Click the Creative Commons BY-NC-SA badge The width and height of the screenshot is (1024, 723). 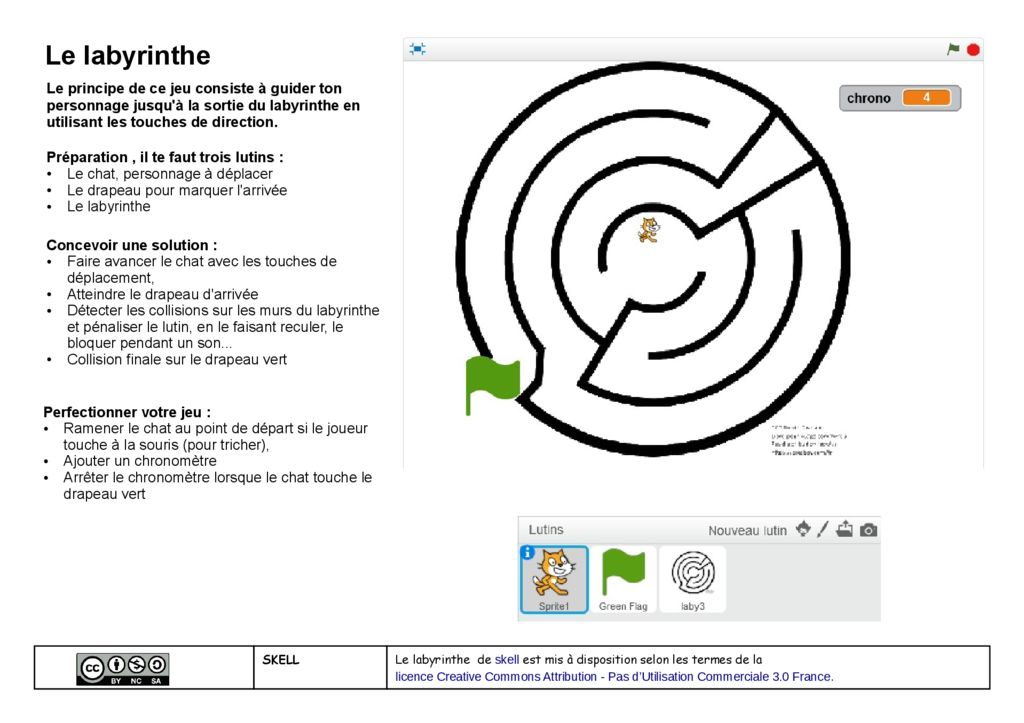[123, 668]
